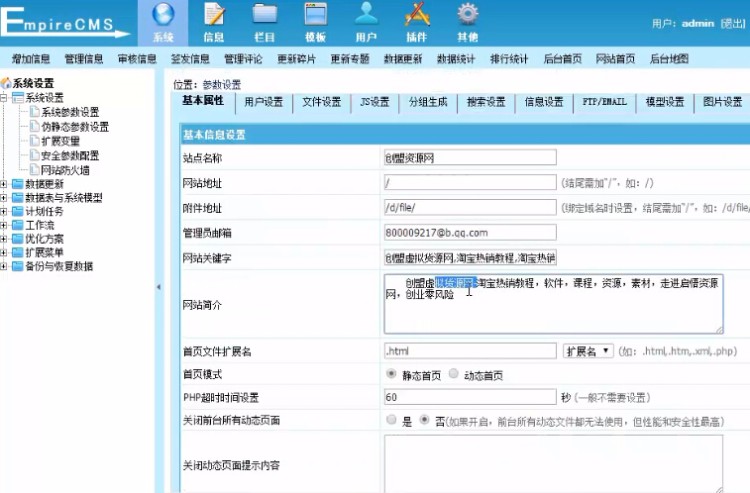Open the 管理评论 link

(x=243, y=59)
